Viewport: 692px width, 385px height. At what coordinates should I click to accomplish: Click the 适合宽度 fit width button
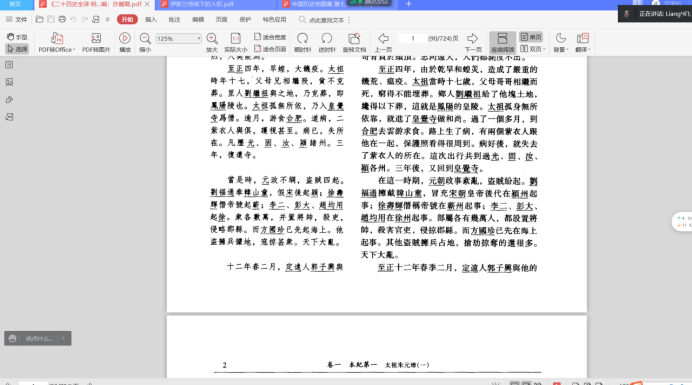[270, 37]
